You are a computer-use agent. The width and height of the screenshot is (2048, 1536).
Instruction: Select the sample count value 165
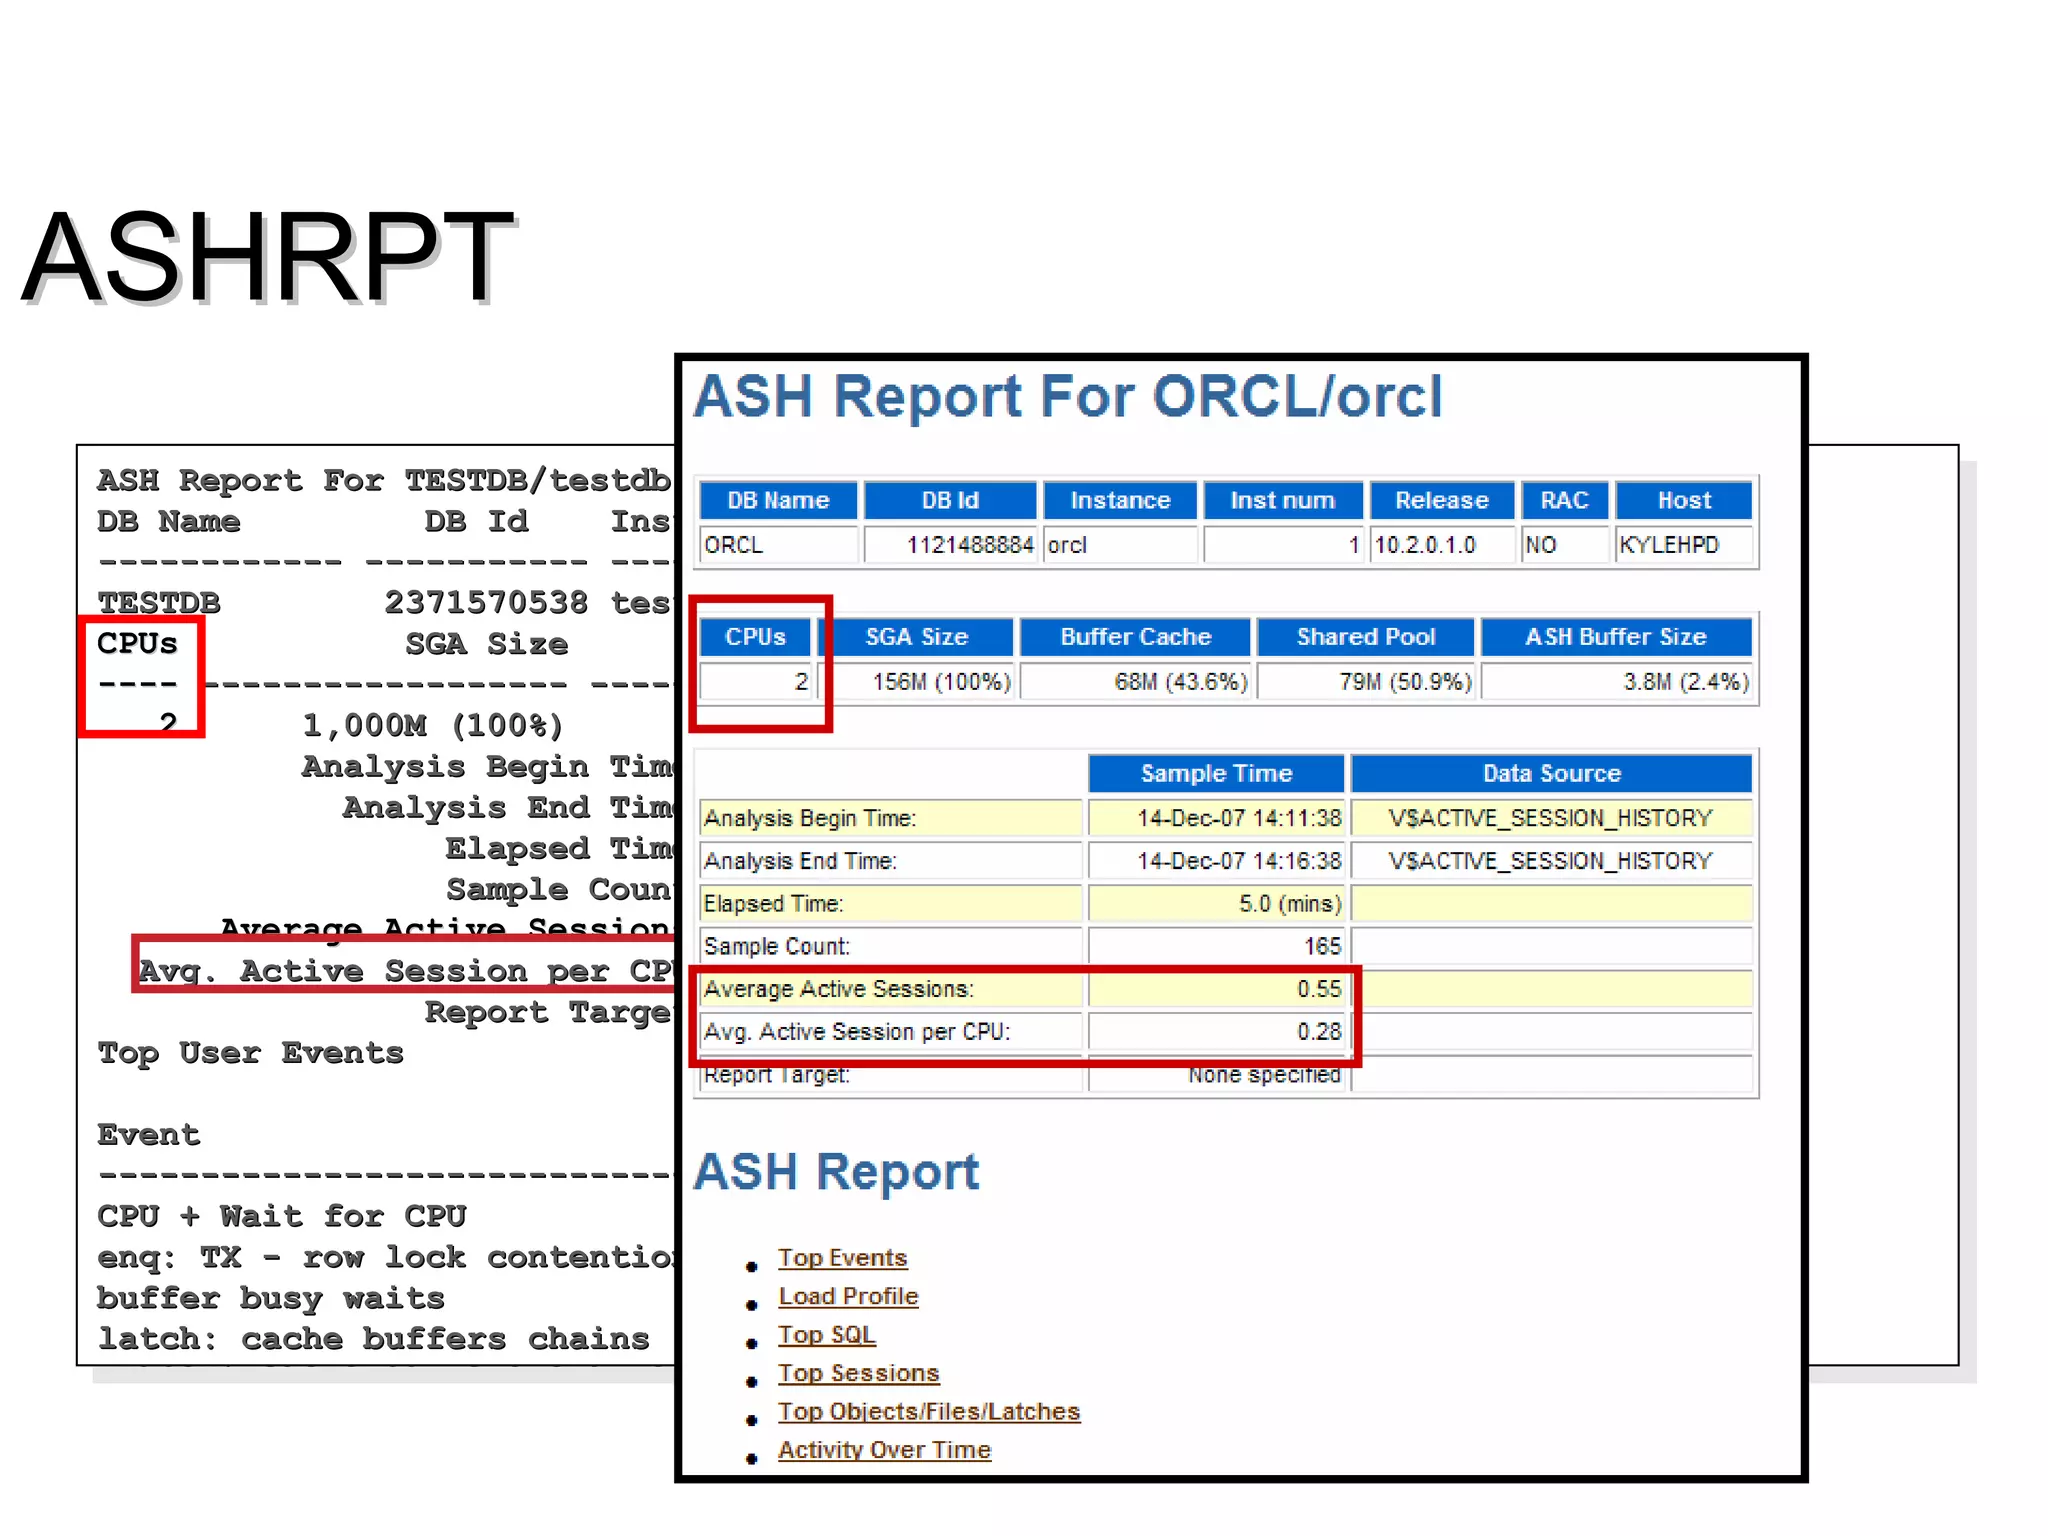pyautogui.click(x=1216, y=946)
